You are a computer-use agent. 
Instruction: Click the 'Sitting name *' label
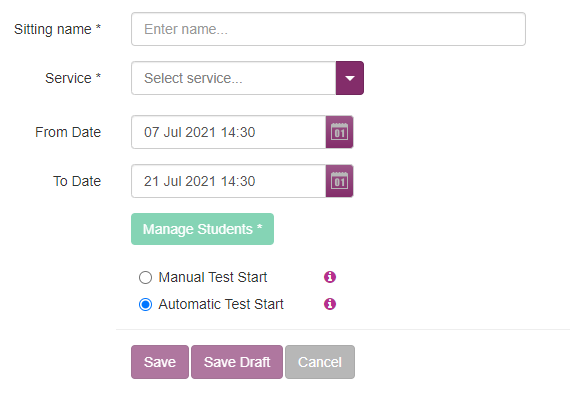57,29
